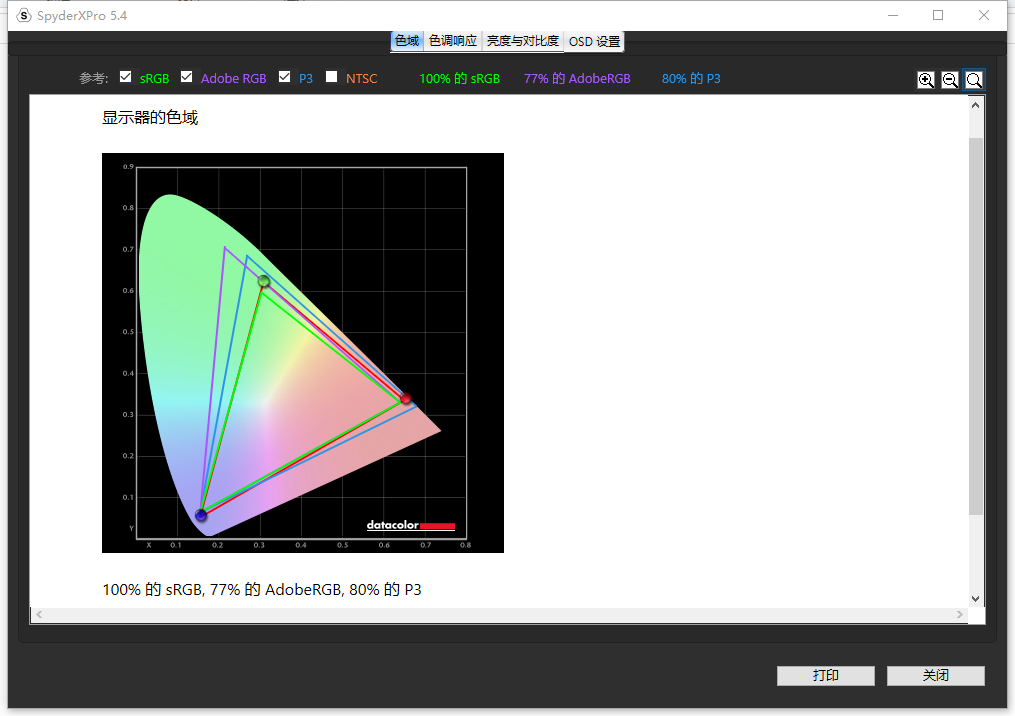The height and width of the screenshot is (716, 1015).
Task: Click the zoom out magnifier icon
Action: click(x=950, y=80)
